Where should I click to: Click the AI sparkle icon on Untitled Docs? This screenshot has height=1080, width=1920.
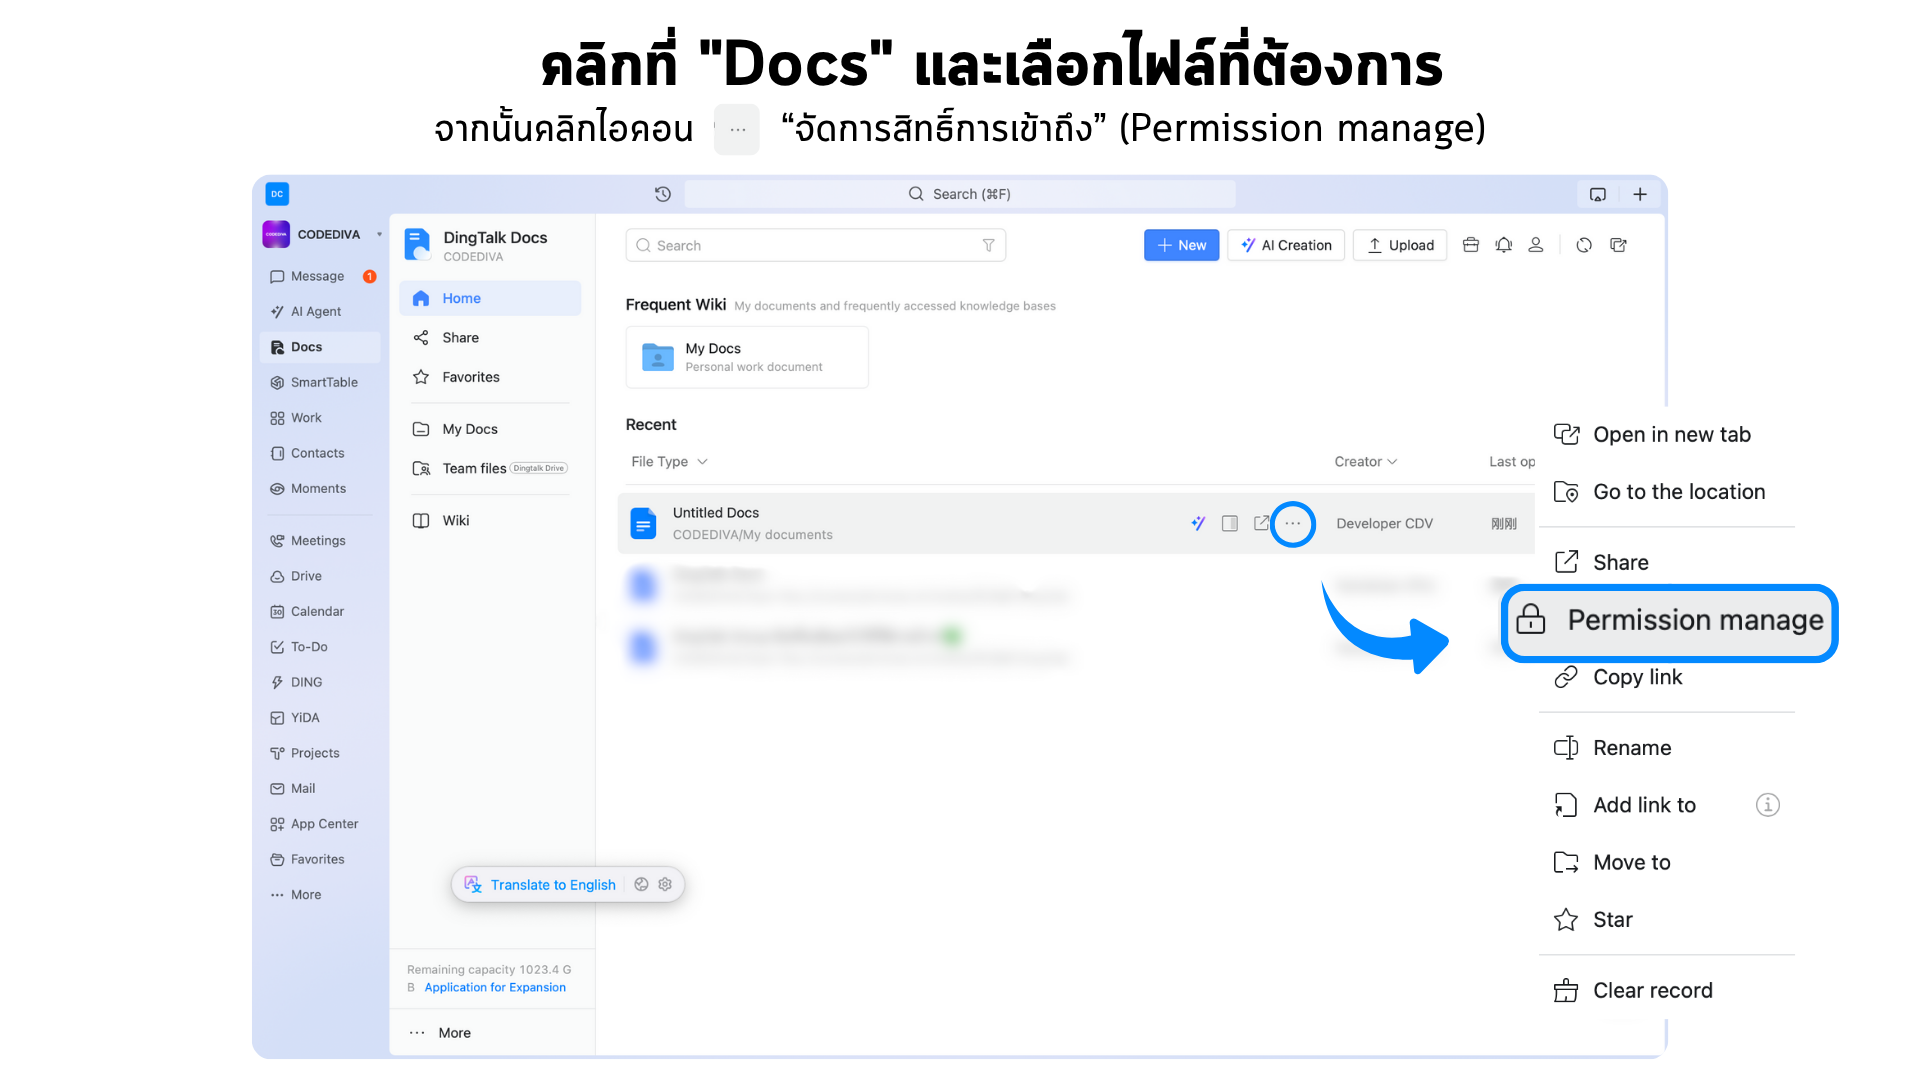tap(1198, 523)
